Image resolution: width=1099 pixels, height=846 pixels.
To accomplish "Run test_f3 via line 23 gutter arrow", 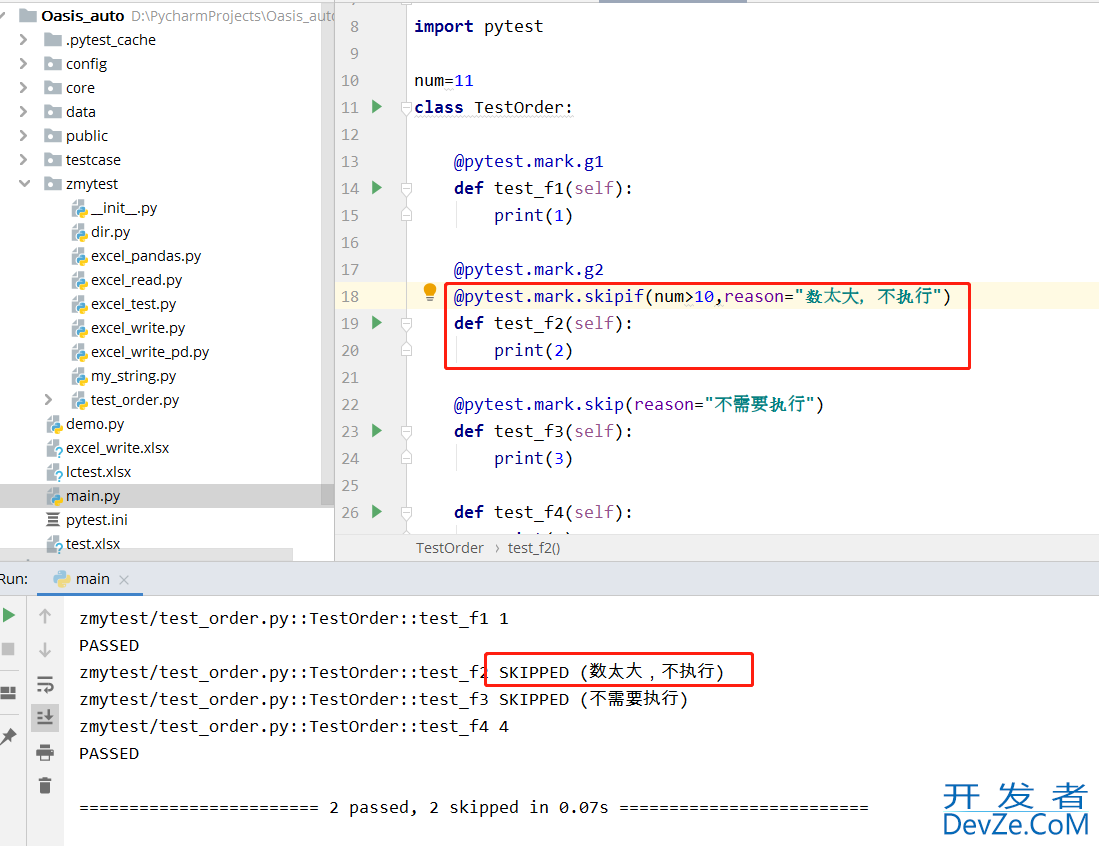I will 377,430.
